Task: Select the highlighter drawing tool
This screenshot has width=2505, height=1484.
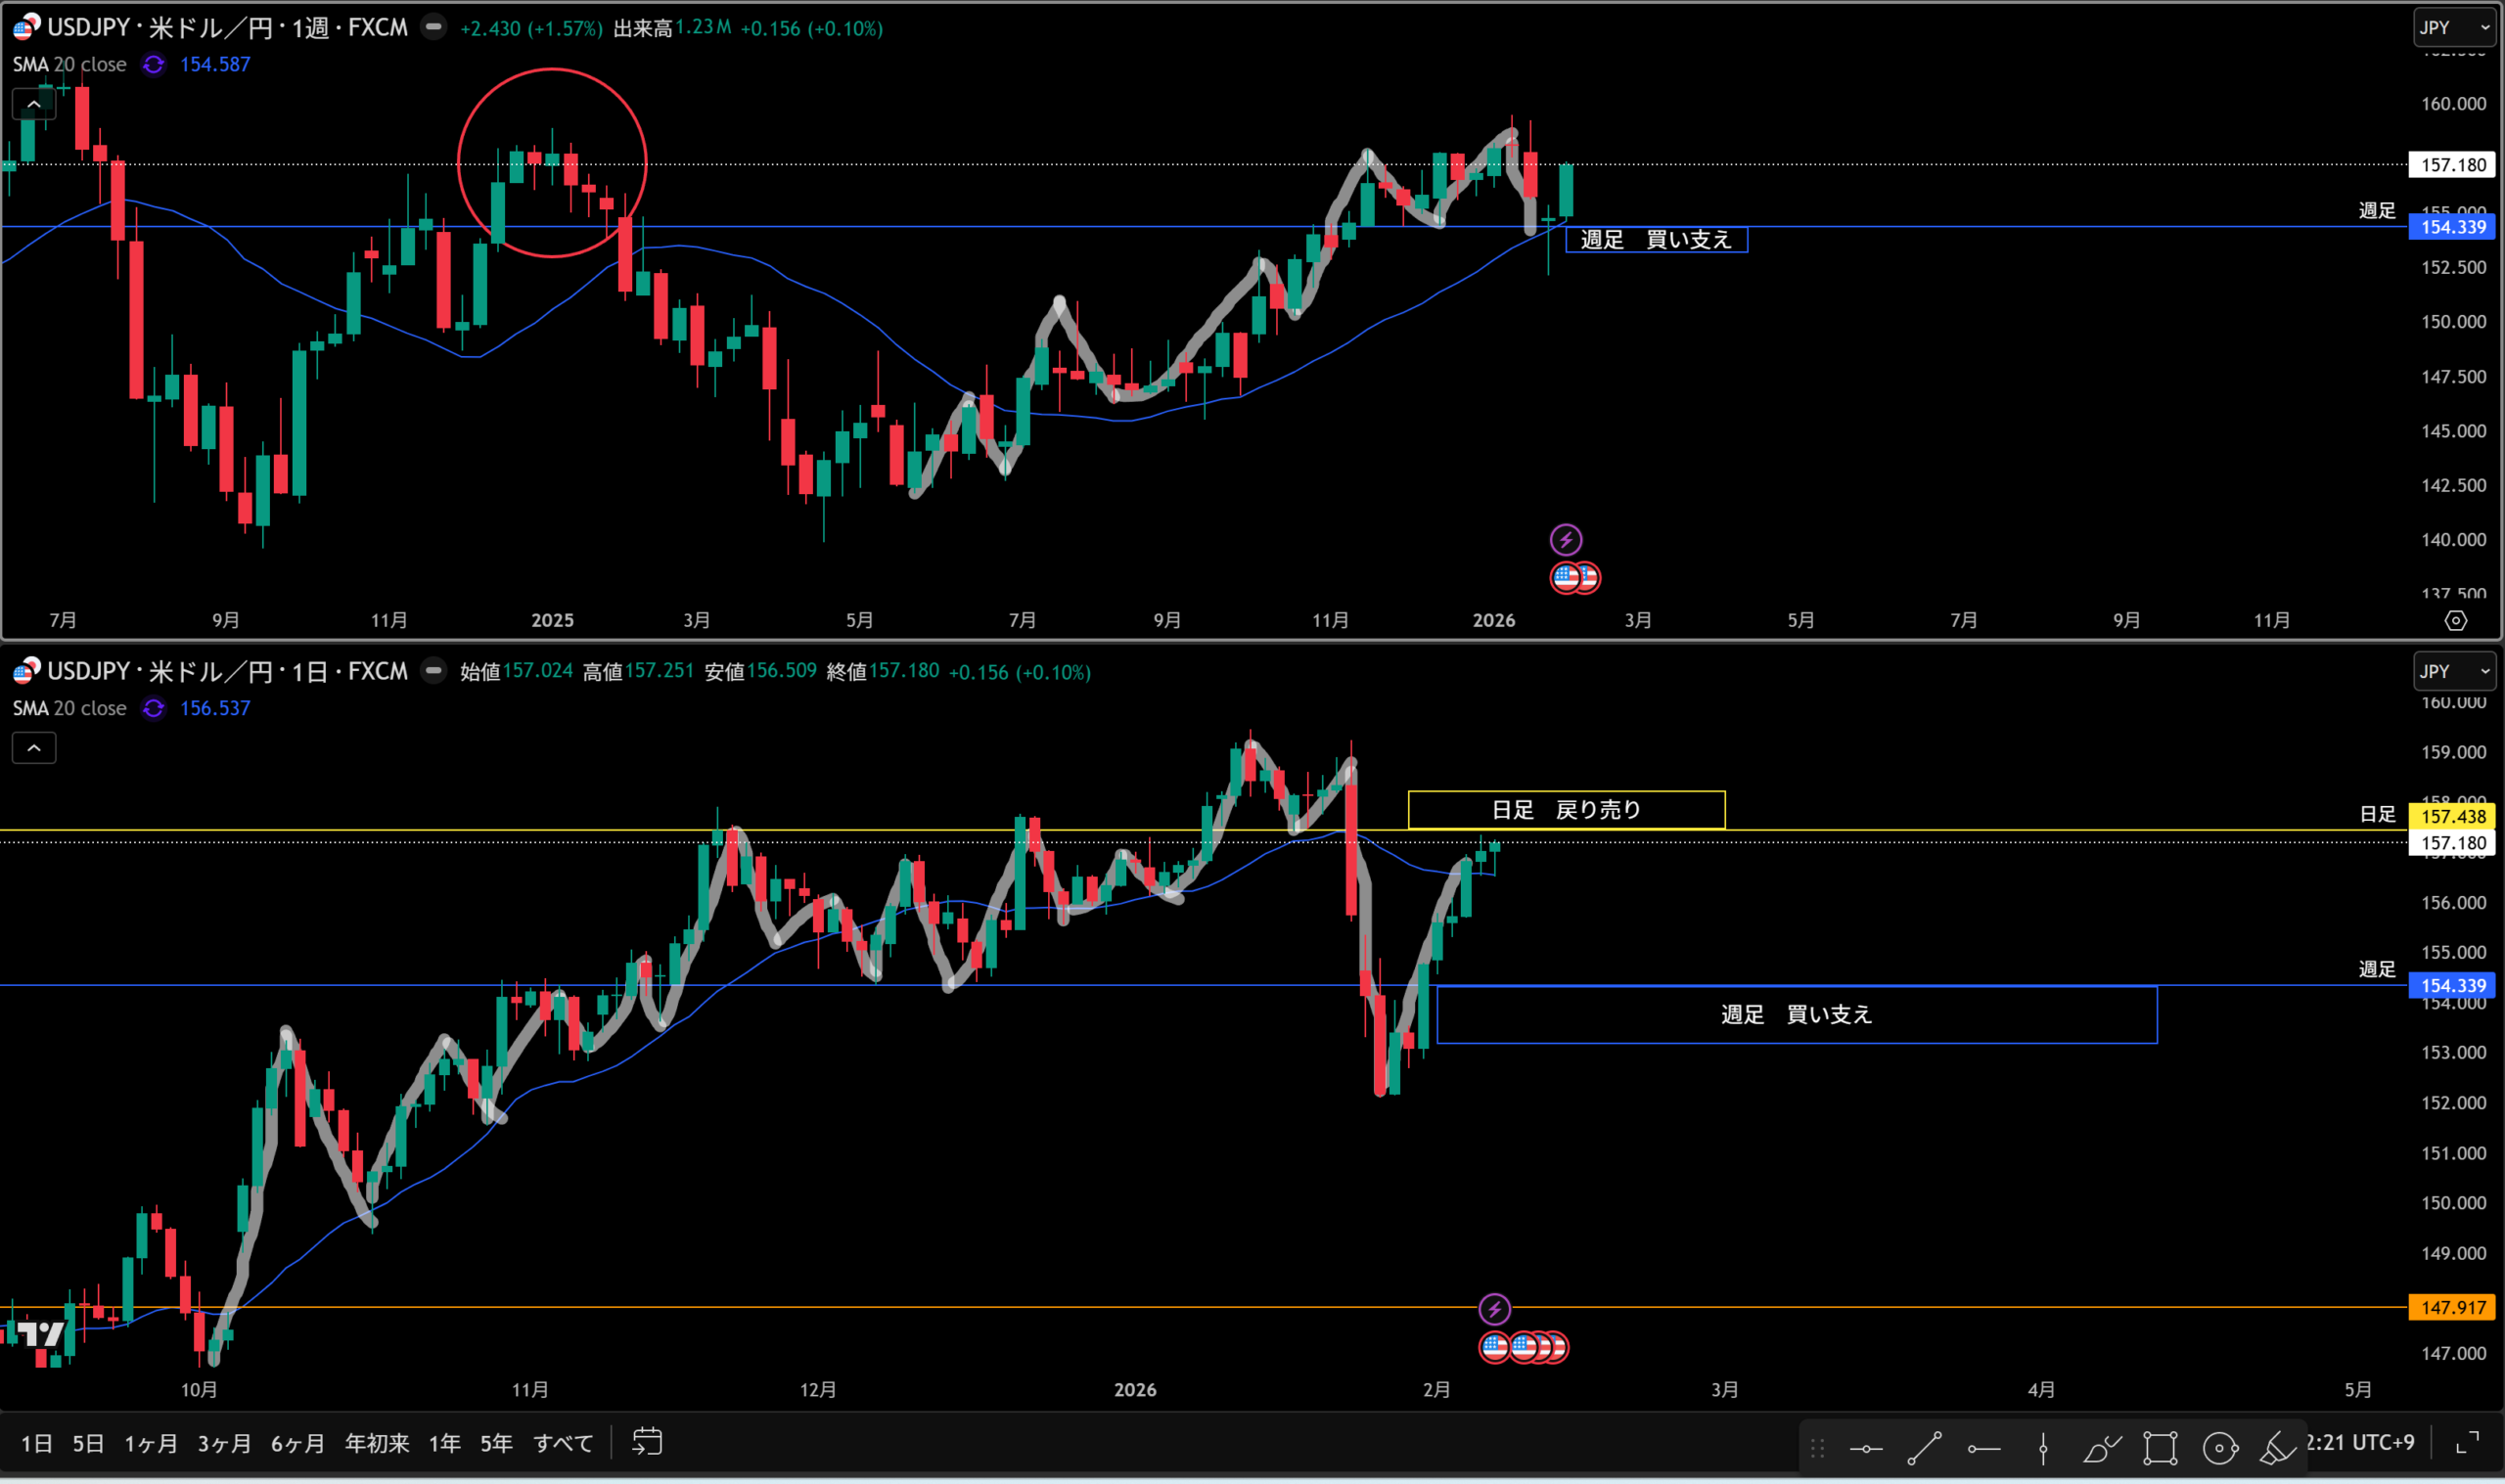Action: (2277, 1447)
